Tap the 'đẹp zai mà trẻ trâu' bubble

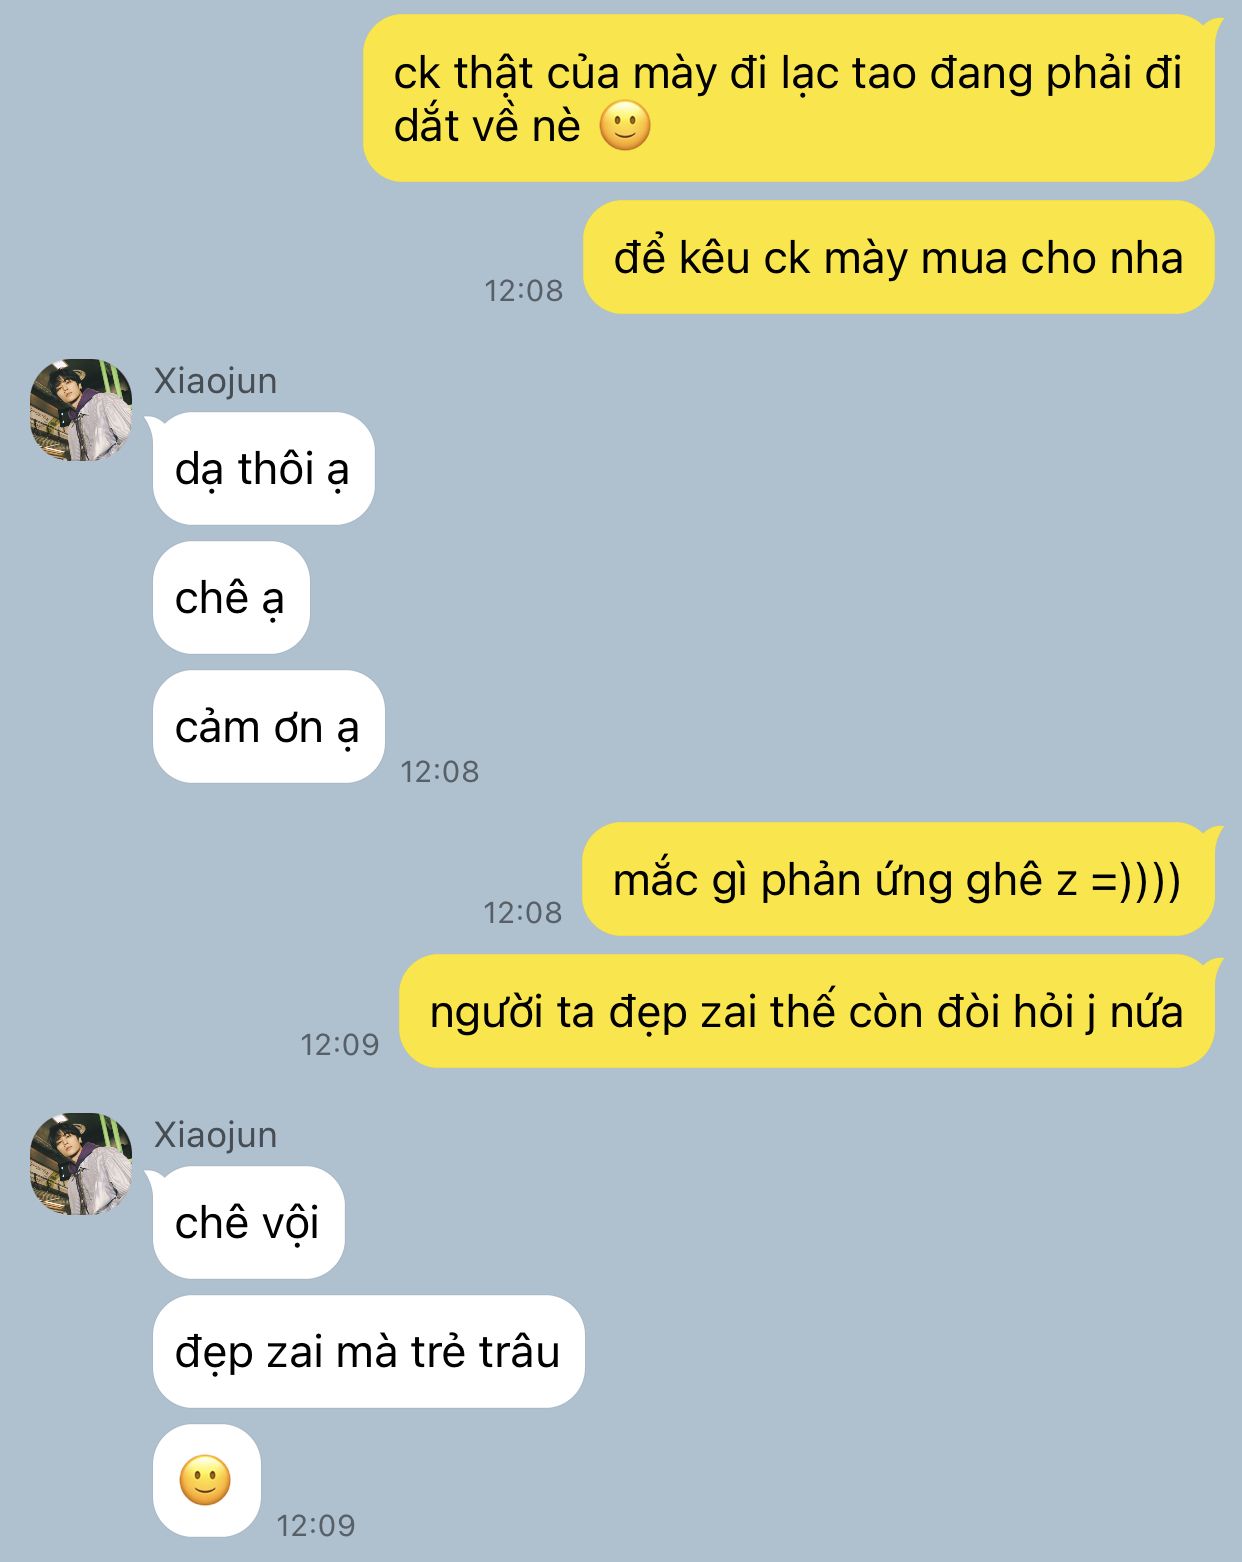(x=368, y=1352)
